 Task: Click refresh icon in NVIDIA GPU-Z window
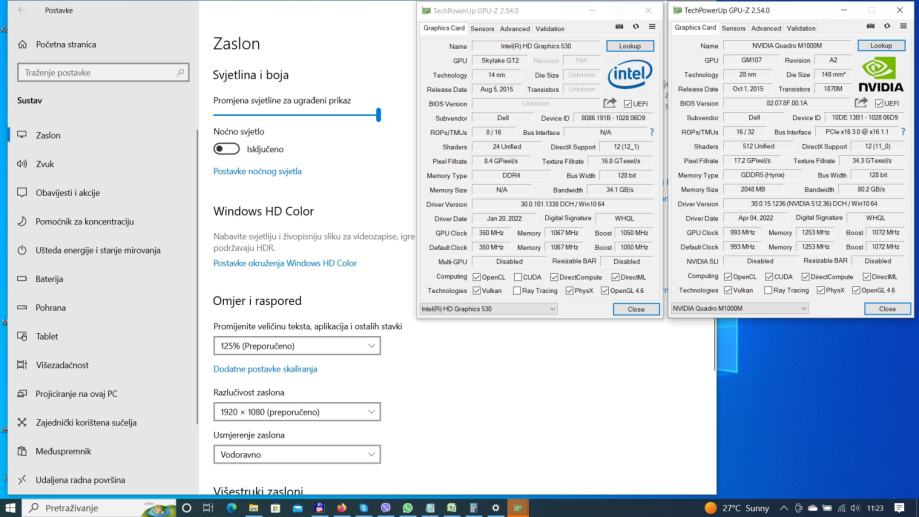click(x=887, y=26)
